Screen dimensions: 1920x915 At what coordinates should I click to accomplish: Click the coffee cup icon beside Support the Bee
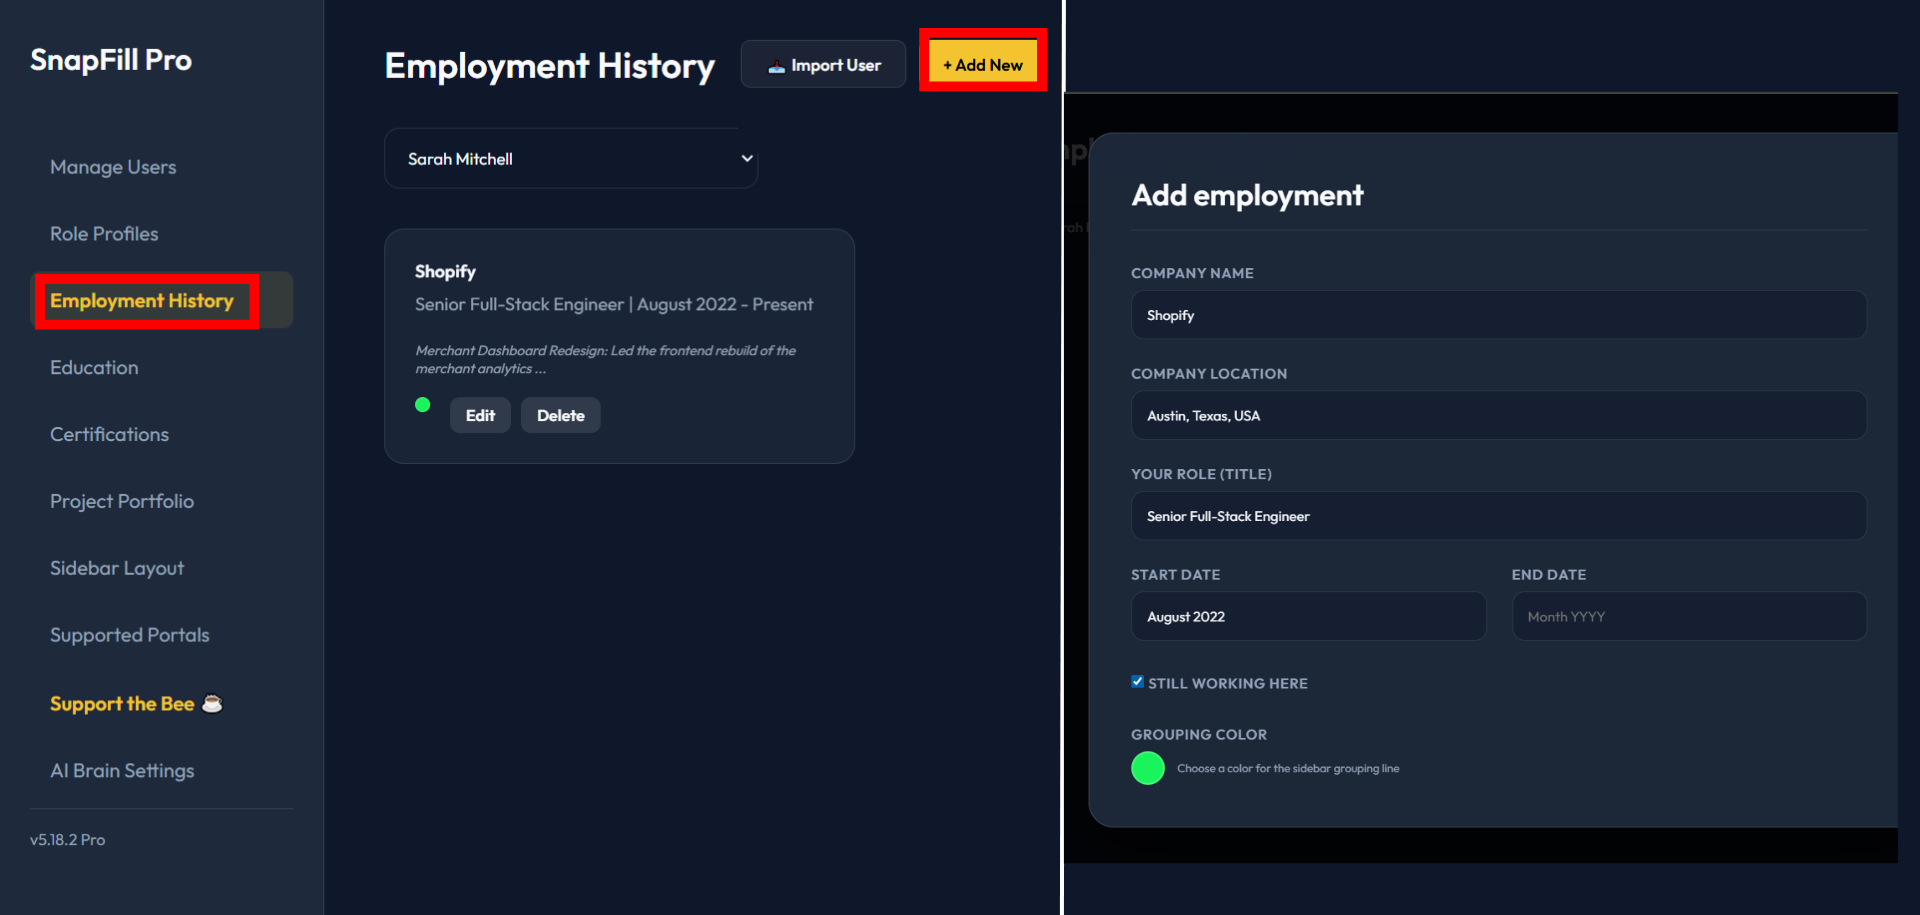[212, 703]
